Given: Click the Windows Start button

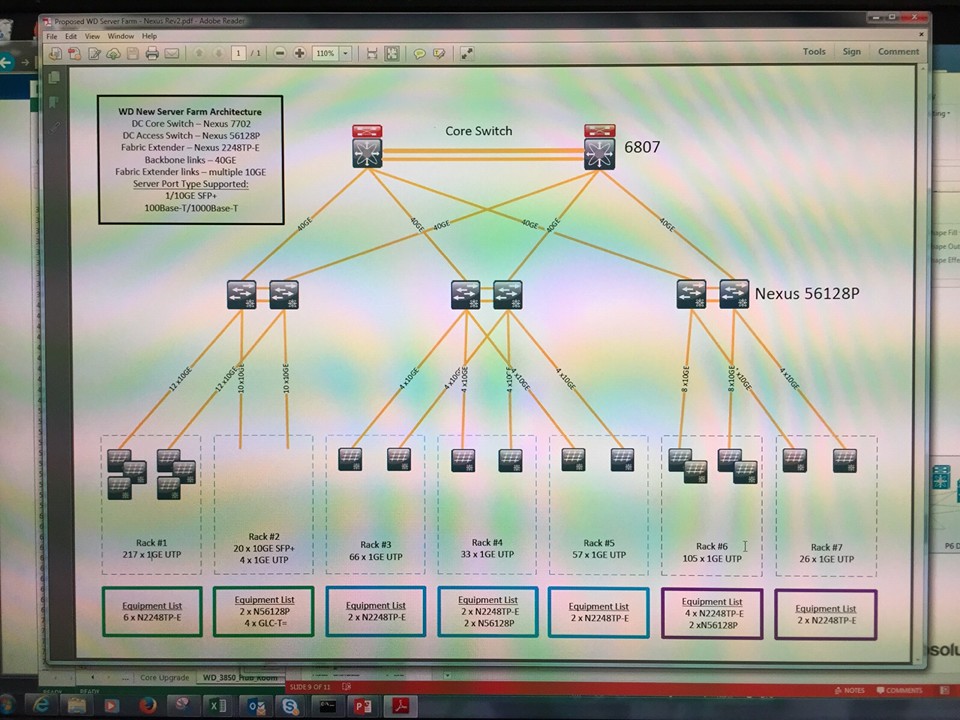Looking at the screenshot, I should [x=7, y=705].
